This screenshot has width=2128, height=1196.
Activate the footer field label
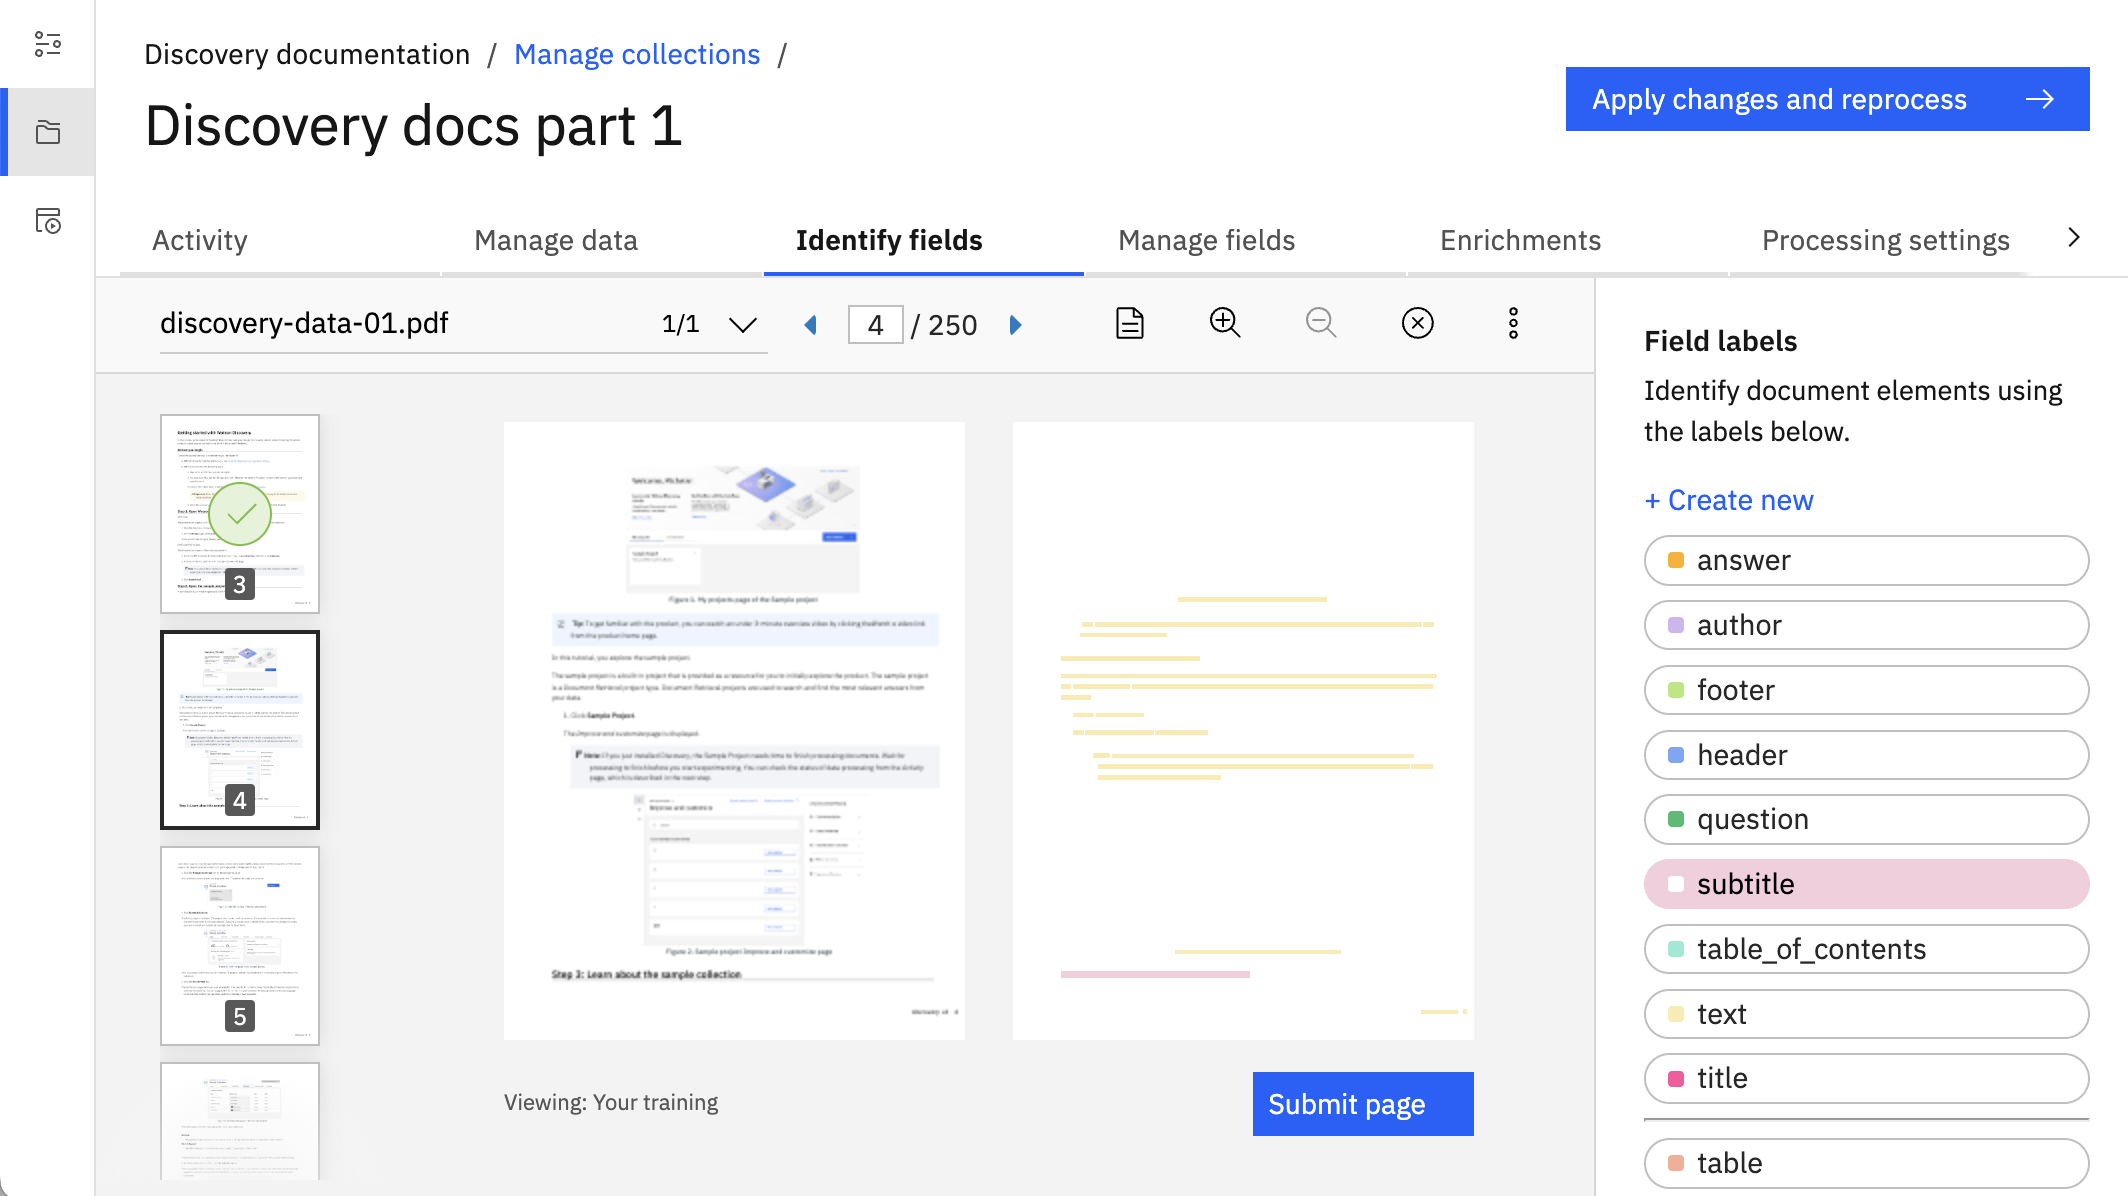1865,690
